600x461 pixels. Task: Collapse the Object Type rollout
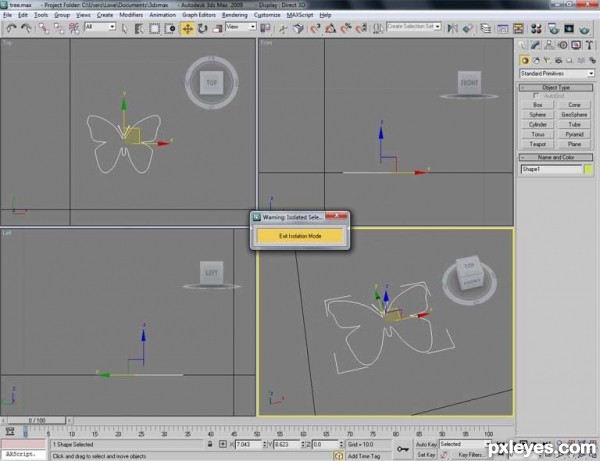click(x=556, y=88)
